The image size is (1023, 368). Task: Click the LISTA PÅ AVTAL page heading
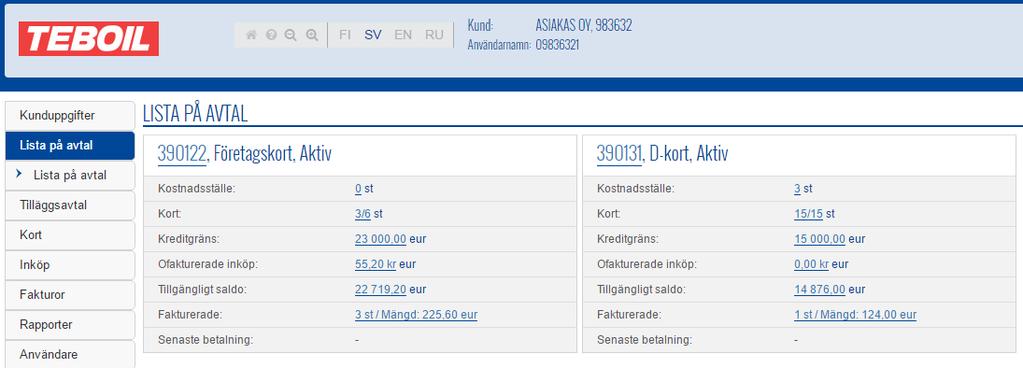coord(195,114)
